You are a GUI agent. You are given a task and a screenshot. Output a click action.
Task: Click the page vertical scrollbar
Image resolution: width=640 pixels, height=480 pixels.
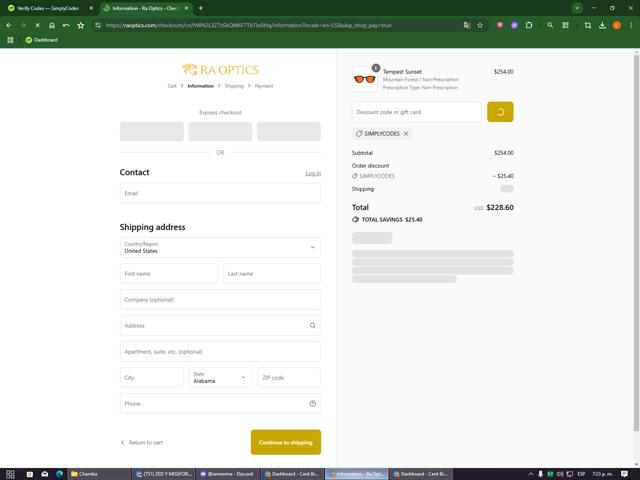click(636, 243)
